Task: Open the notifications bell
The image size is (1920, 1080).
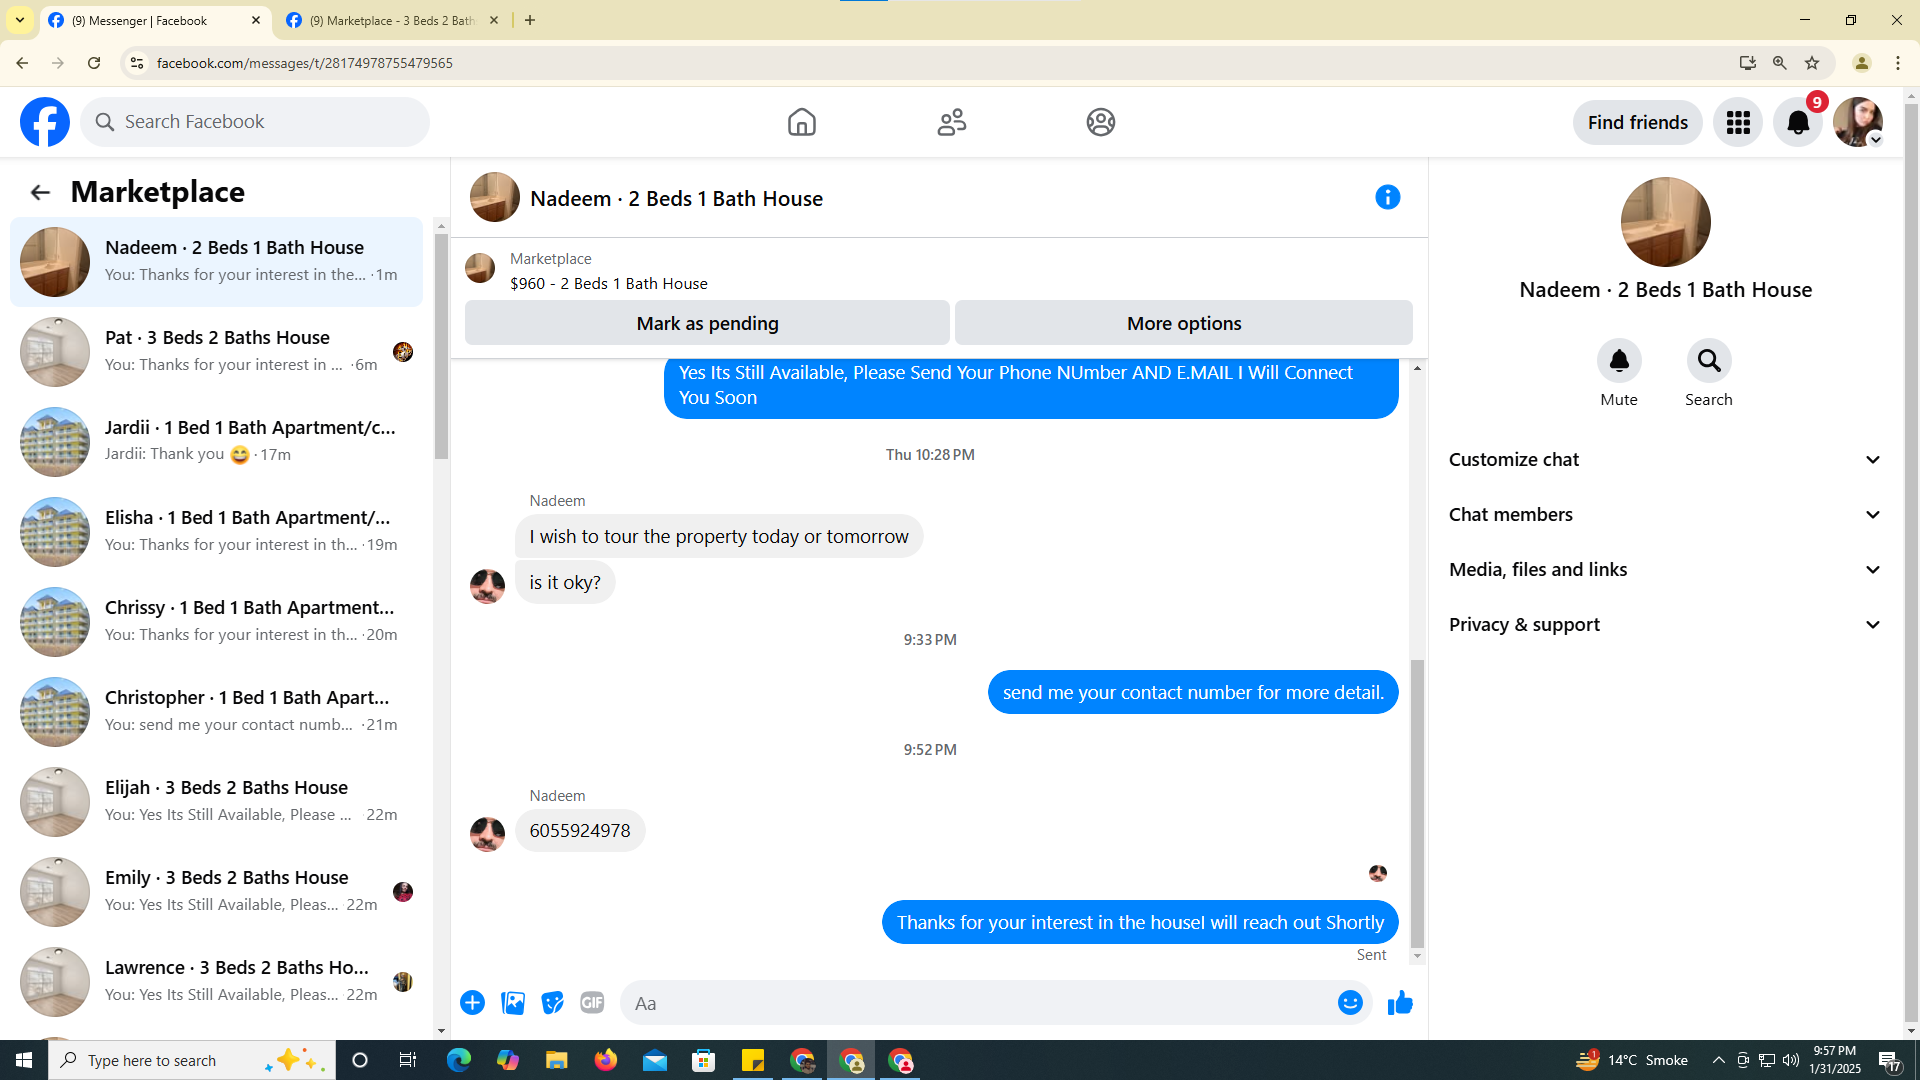Action: (1798, 122)
